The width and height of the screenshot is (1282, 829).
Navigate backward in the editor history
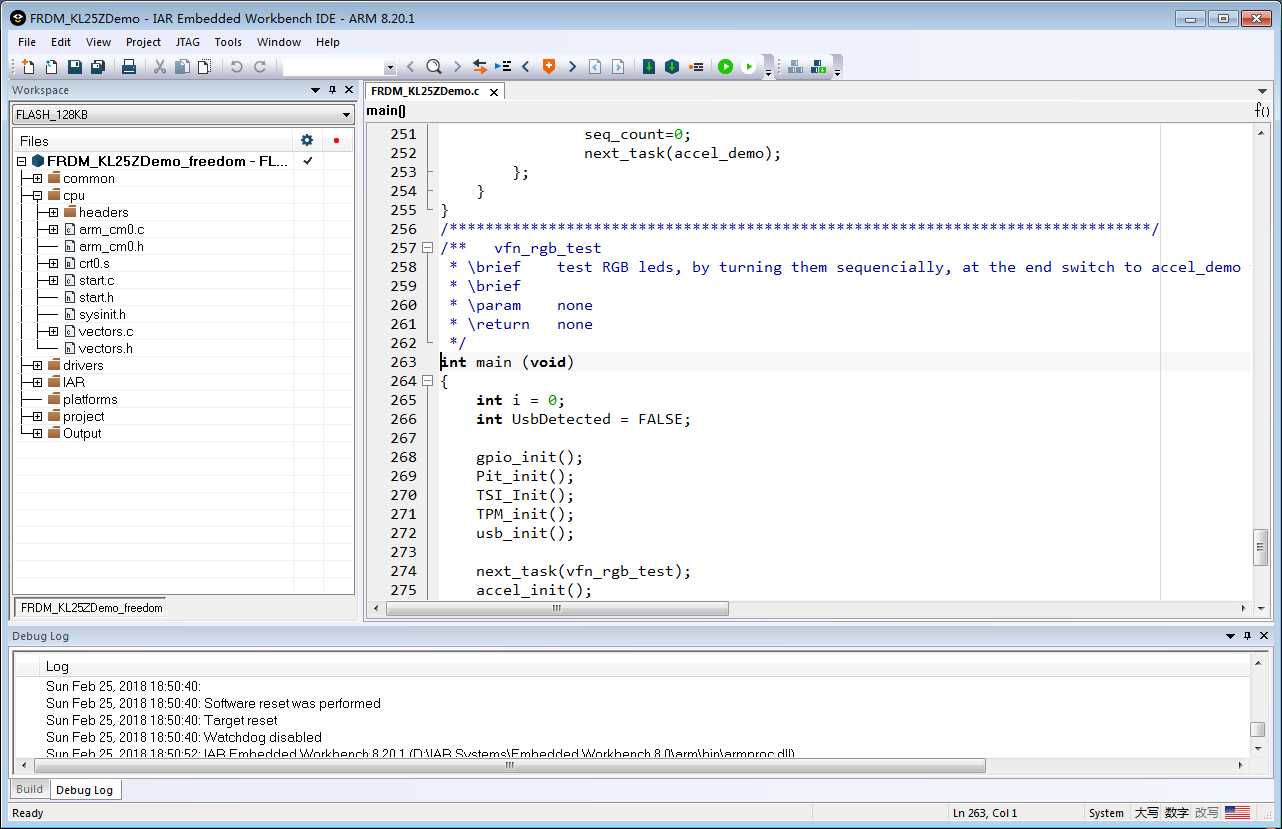click(x=595, y=67)
